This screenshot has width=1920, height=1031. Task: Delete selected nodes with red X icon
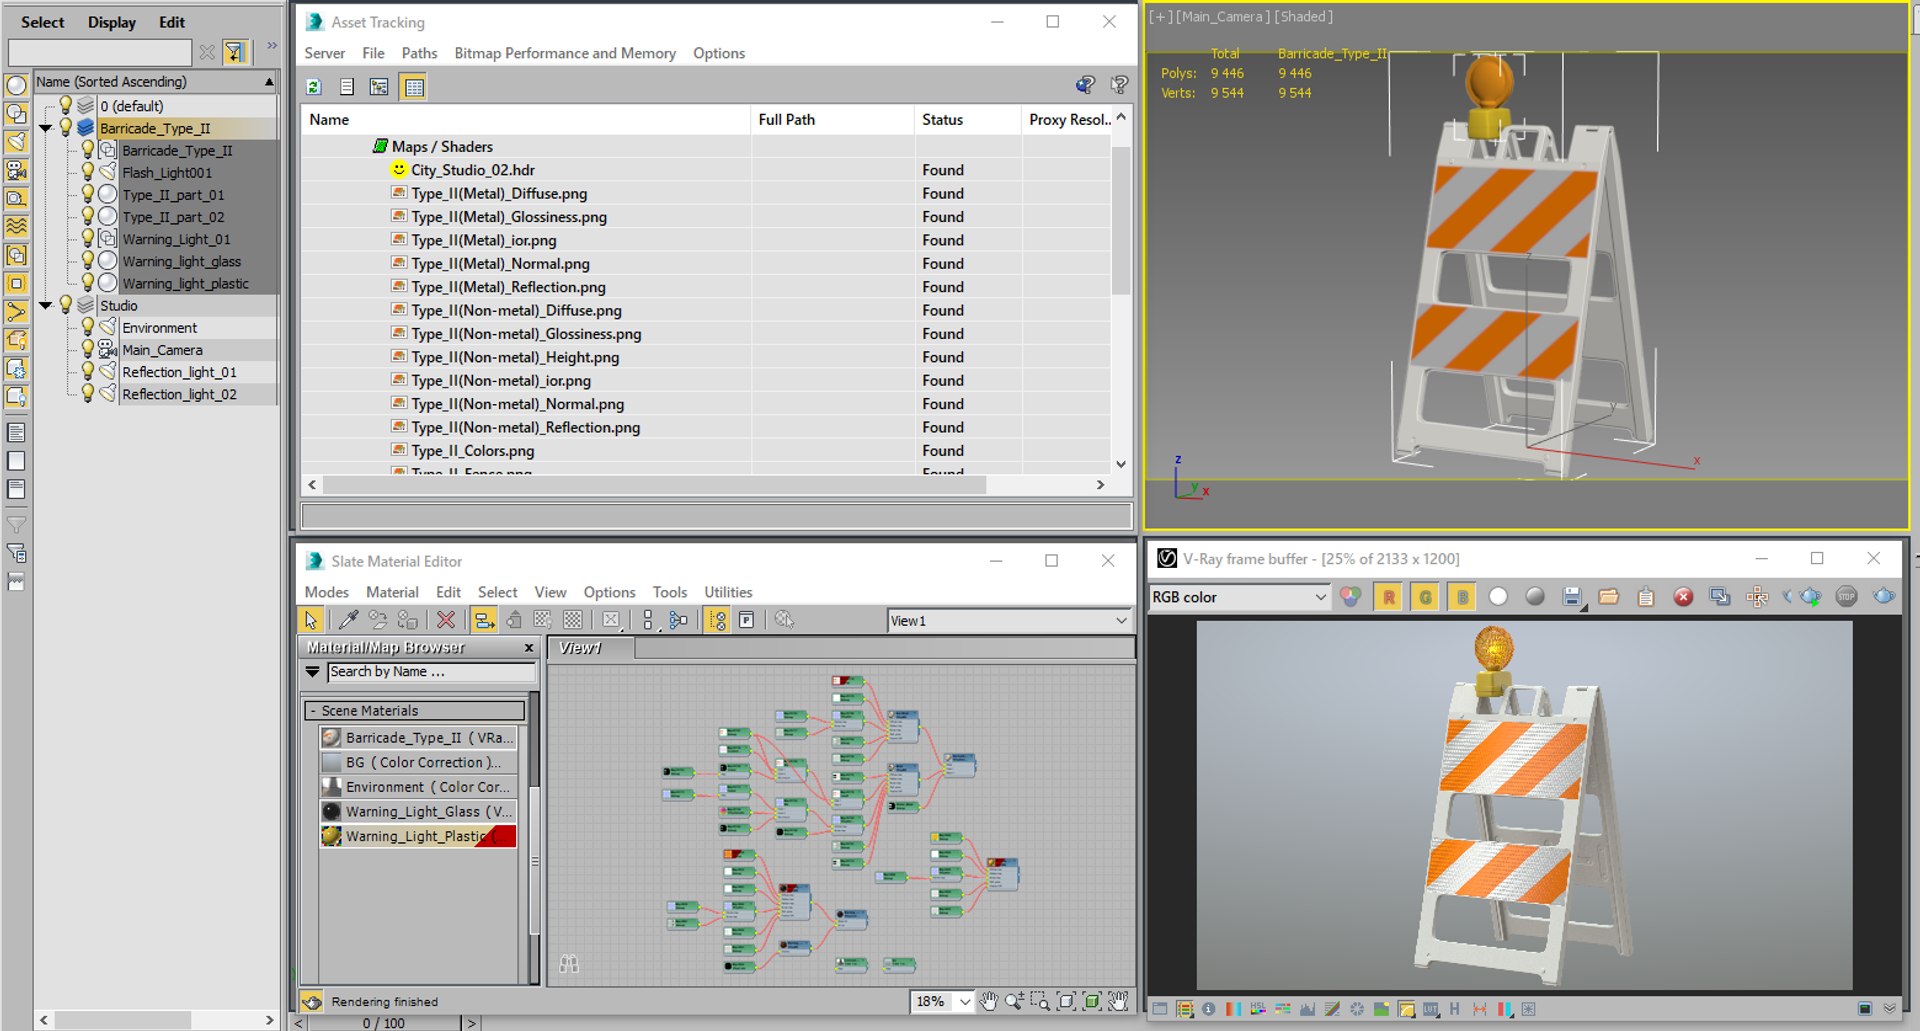click(446, 620)
